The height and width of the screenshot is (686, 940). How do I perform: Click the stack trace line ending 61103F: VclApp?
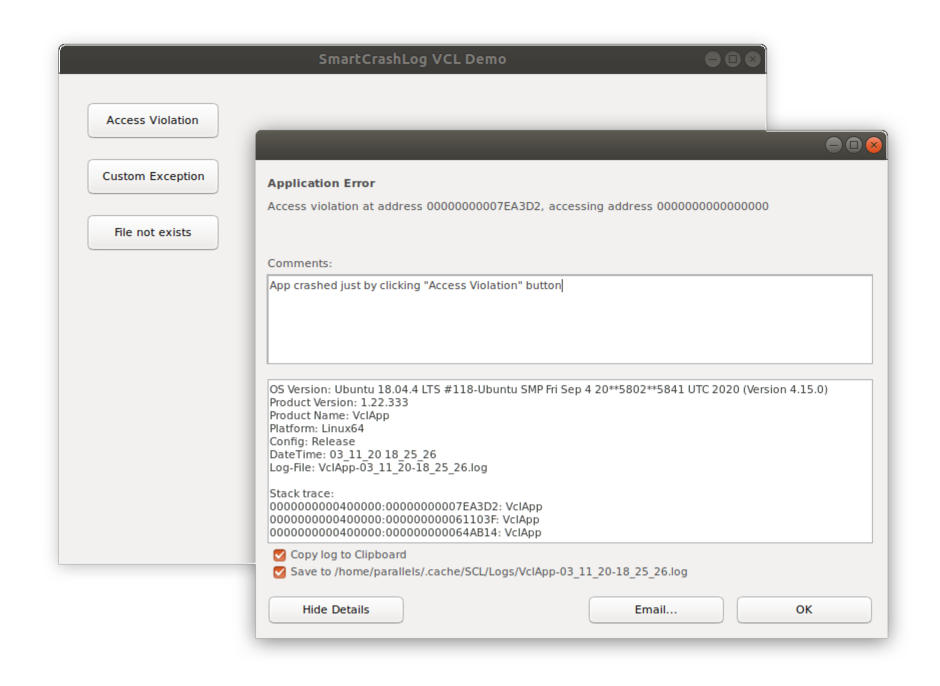(405, 520)
